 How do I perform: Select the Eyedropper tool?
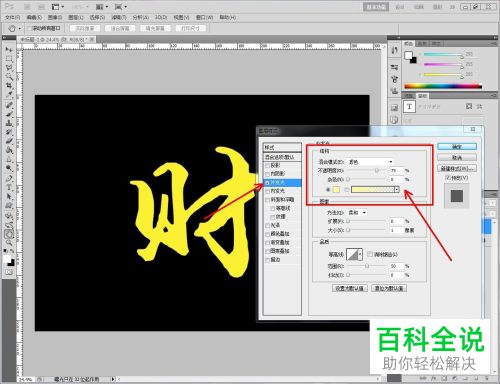[9, 95]
